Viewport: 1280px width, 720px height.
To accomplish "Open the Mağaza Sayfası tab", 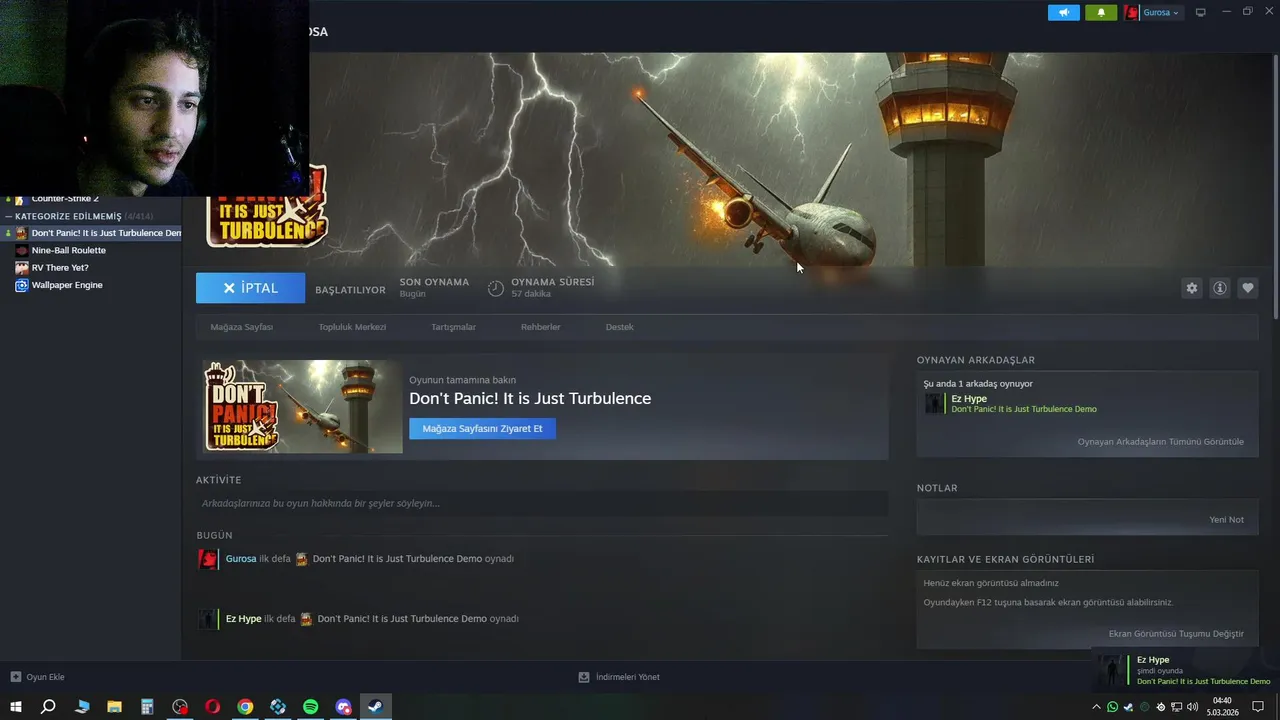I will click(x=241, y=327).
